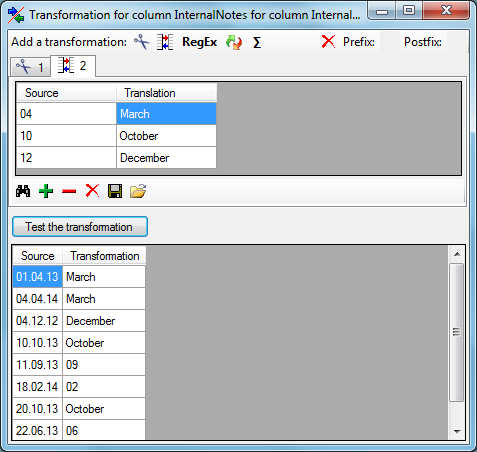This screenshot has width=477, height=452.
Task: Click Test the transformation button
Action: (x=80, y=227)
